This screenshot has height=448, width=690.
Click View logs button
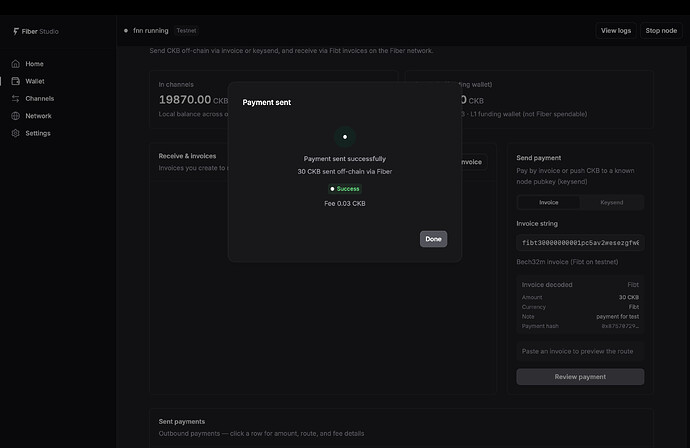tap(616, 30)
